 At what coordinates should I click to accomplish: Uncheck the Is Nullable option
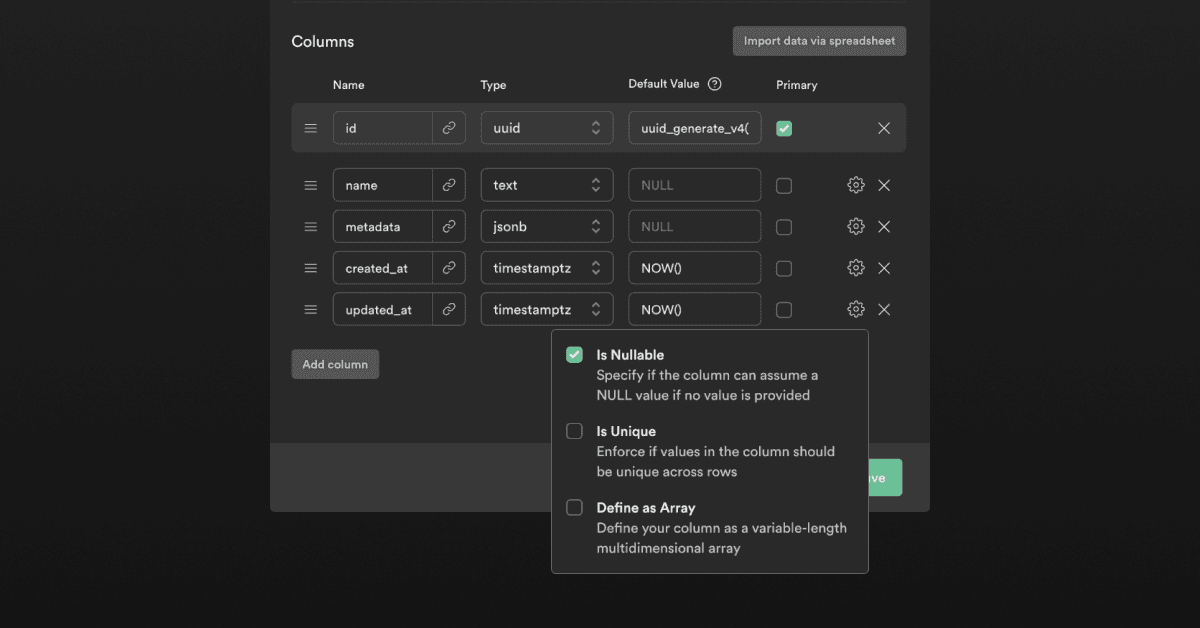pos(574,355)
